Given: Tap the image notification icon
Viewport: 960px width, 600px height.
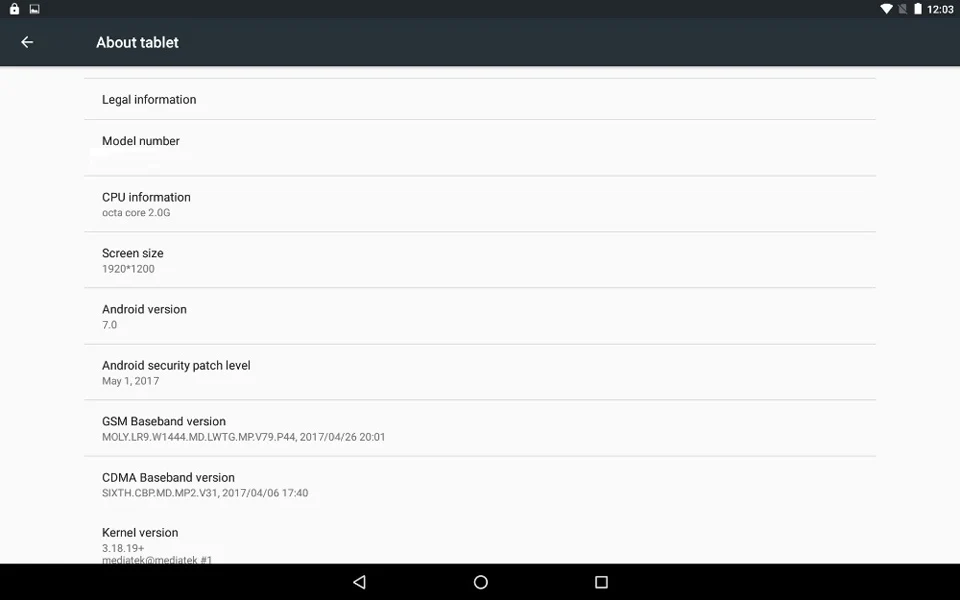Looking at the screenshot, I should click(x=34, y=9).
